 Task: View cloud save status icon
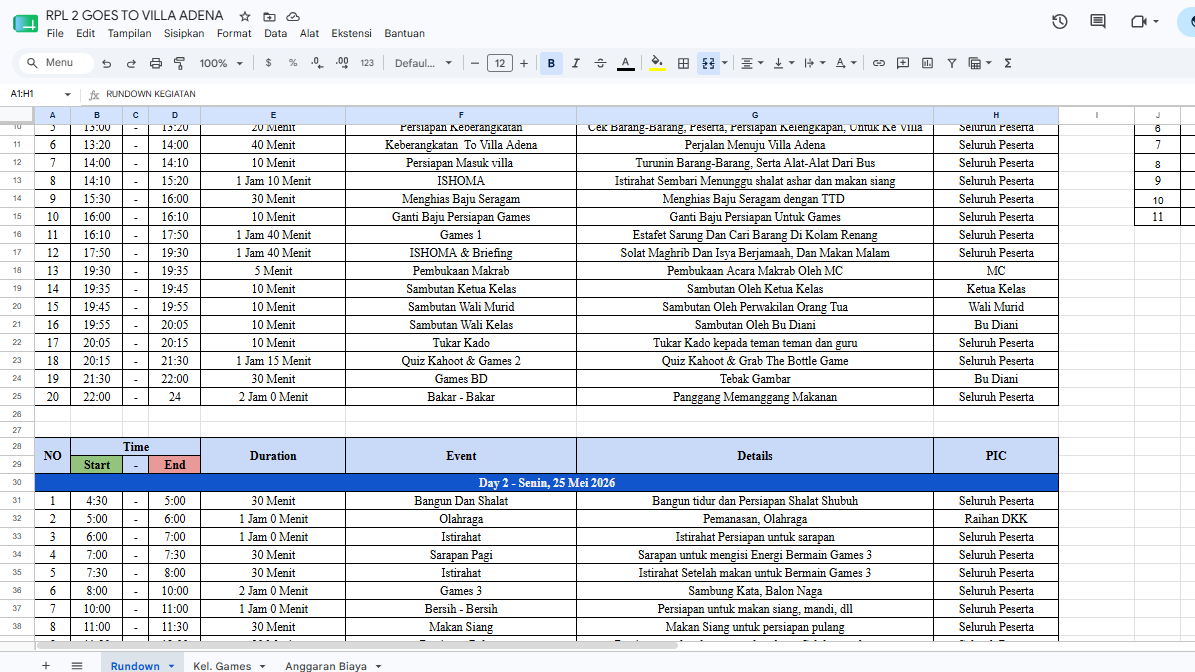(x=293, y=16)
